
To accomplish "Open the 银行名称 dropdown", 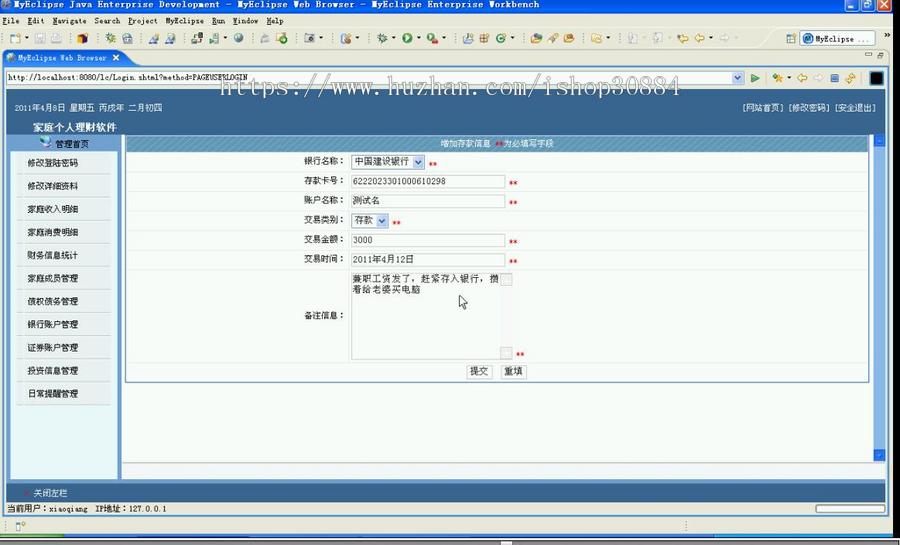I will pyautogui.click(x=418, y=162).
